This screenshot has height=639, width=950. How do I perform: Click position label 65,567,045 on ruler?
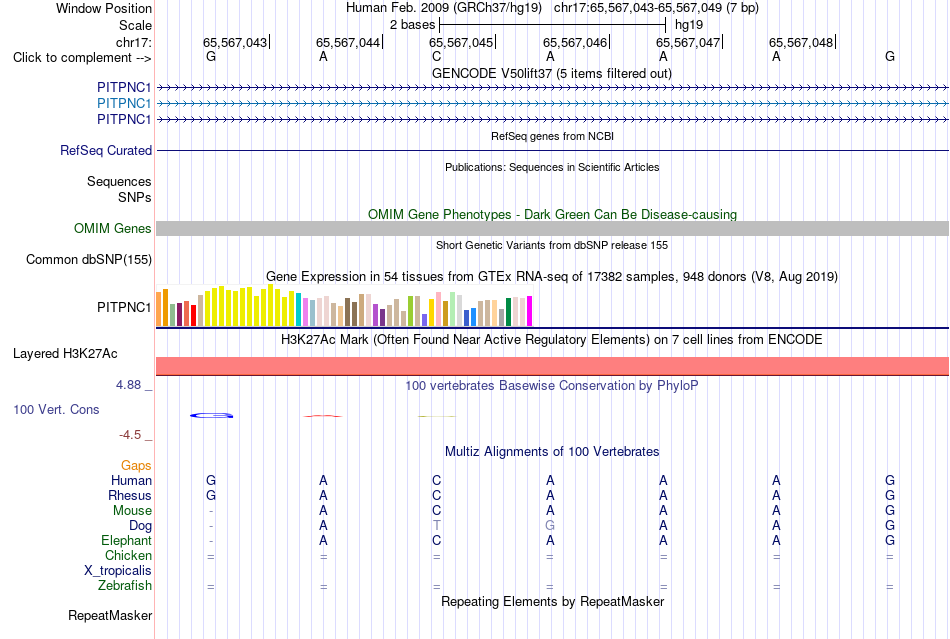click(x=461, y=42)
